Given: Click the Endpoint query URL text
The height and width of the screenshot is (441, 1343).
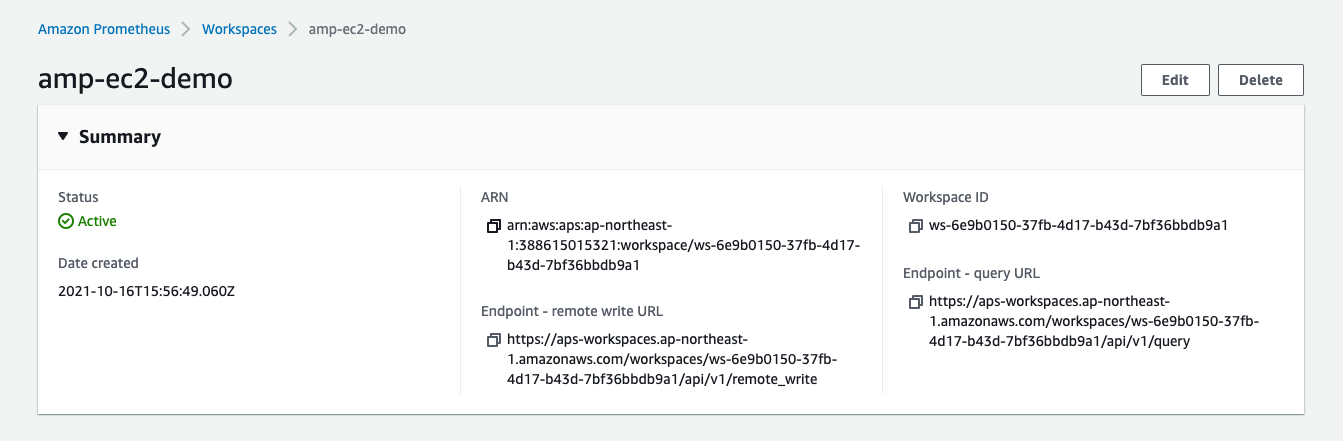Looking at the screenshot, I should pyautogui.click(x=1094, y=321).
